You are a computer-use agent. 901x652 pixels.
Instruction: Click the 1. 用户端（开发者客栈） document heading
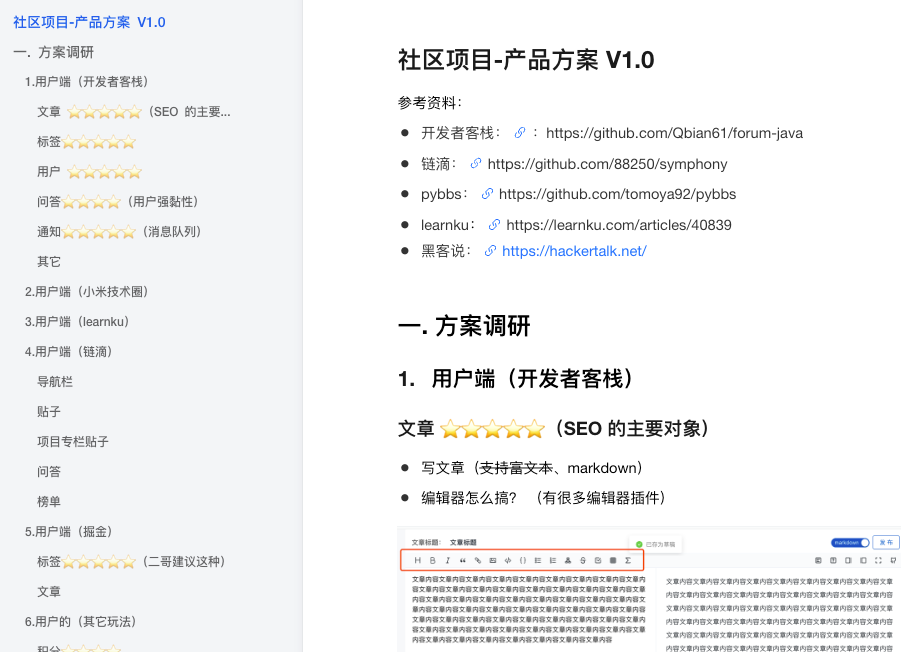pos(515,379)
